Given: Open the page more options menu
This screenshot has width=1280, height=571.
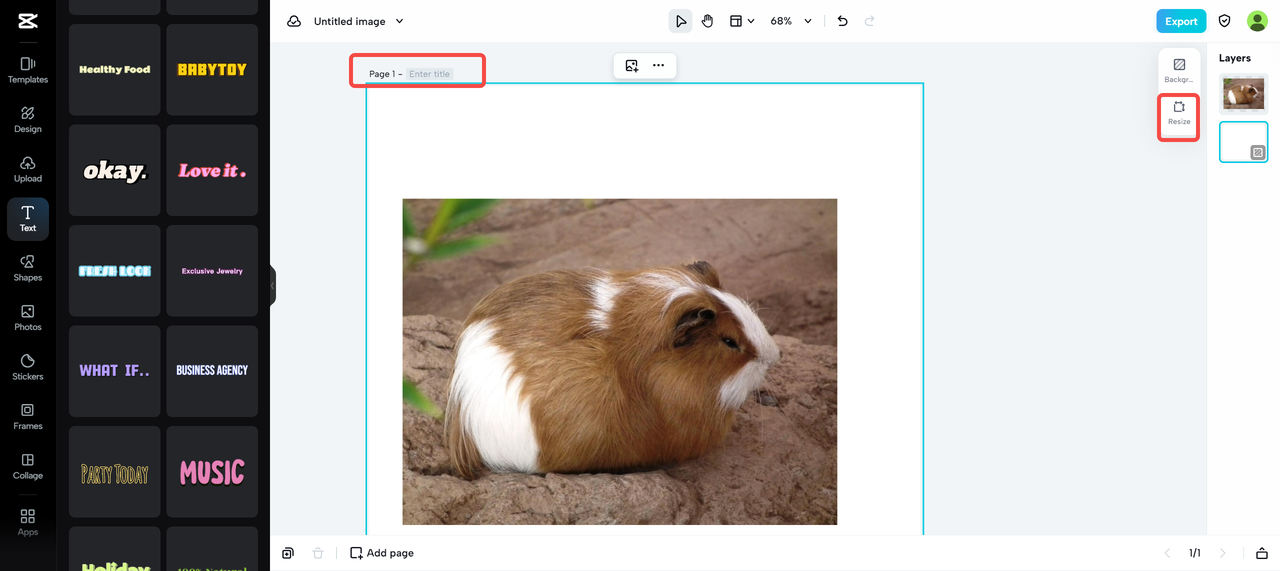Looking at the screenshot, I should tap(658, 65).
